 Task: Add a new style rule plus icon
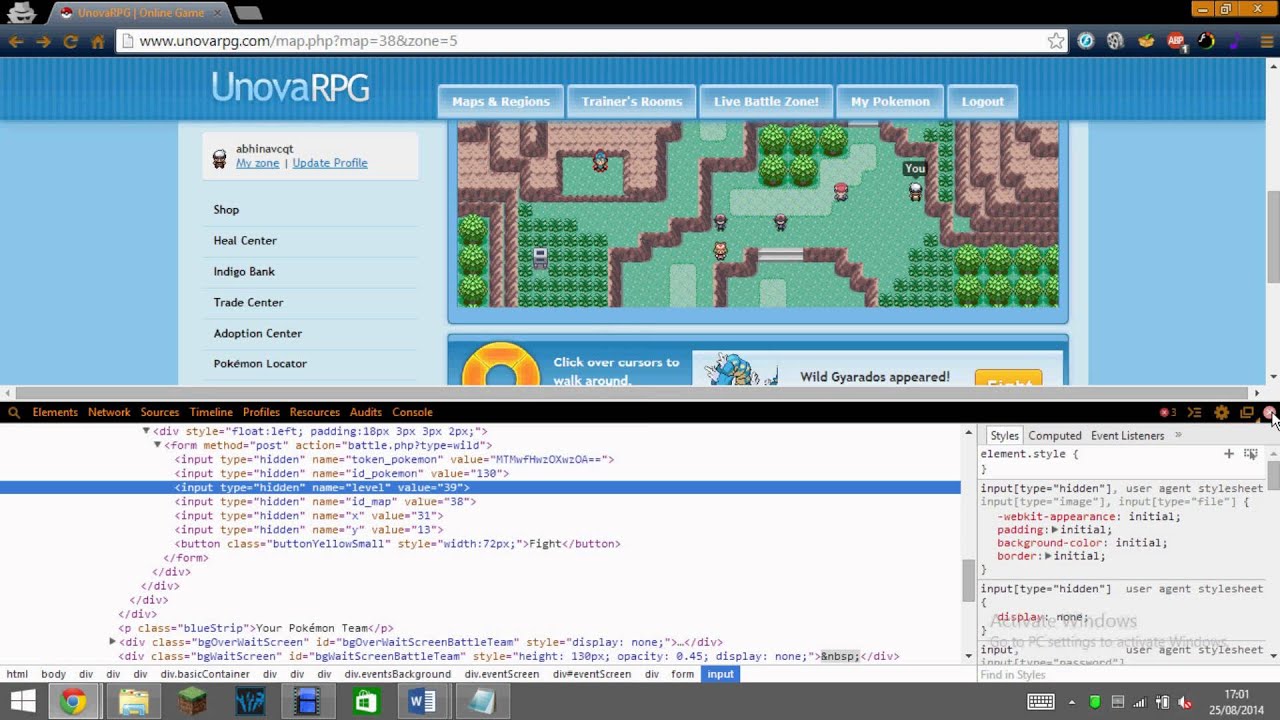(x=1229, y=454)
